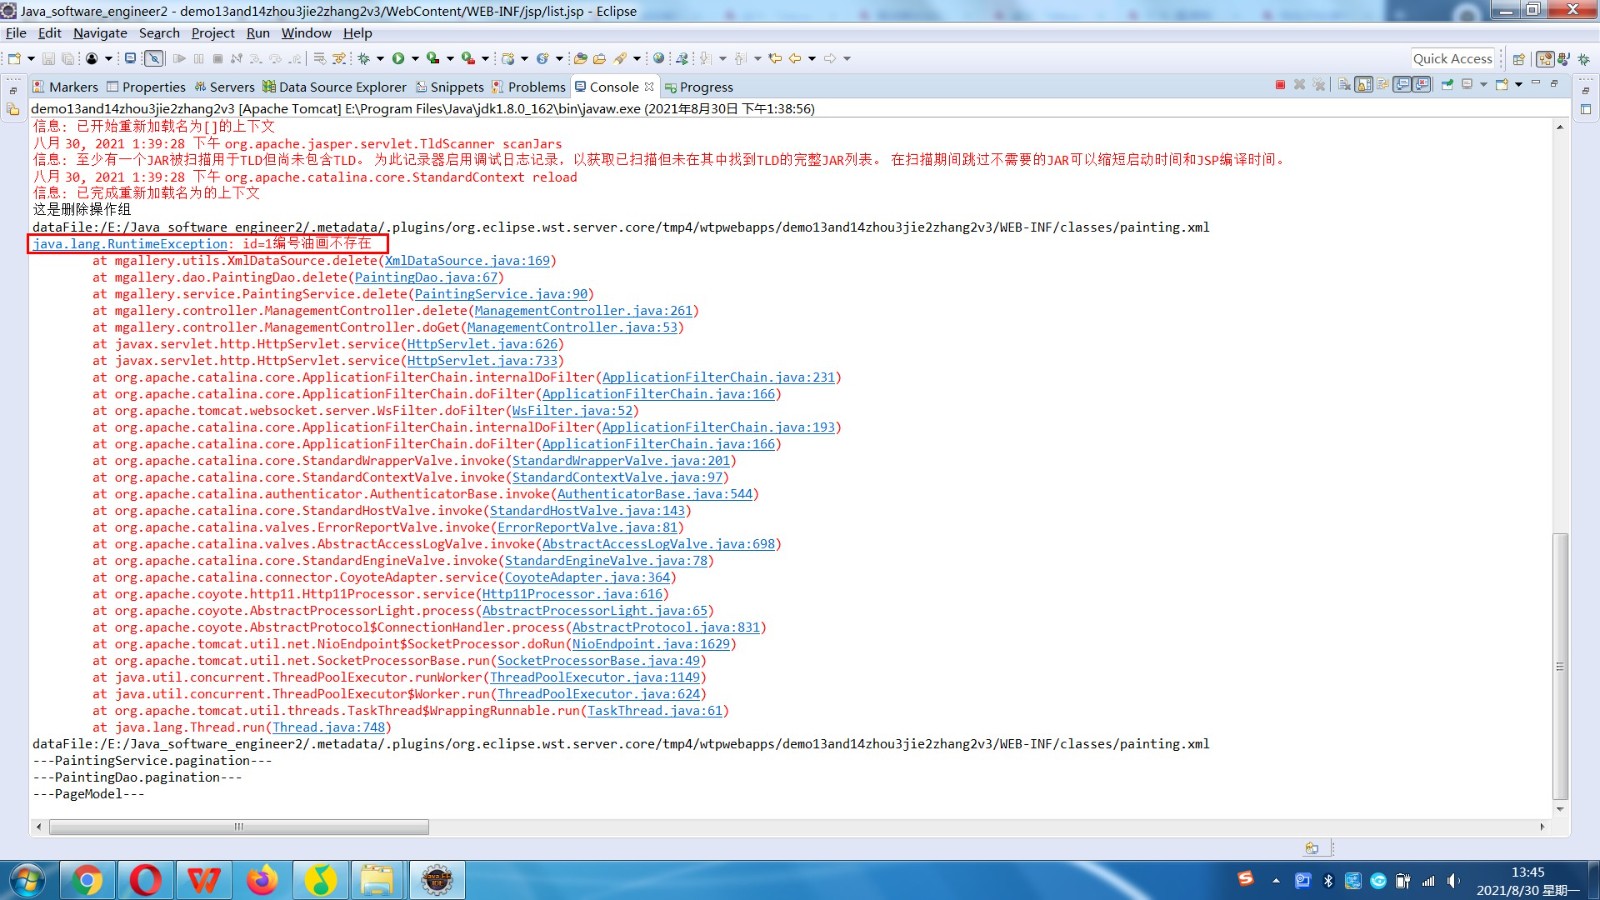This screenshot has width=1600, height=900.
Task: Switch to the Problems tab
Action: (x=528, y=87)
